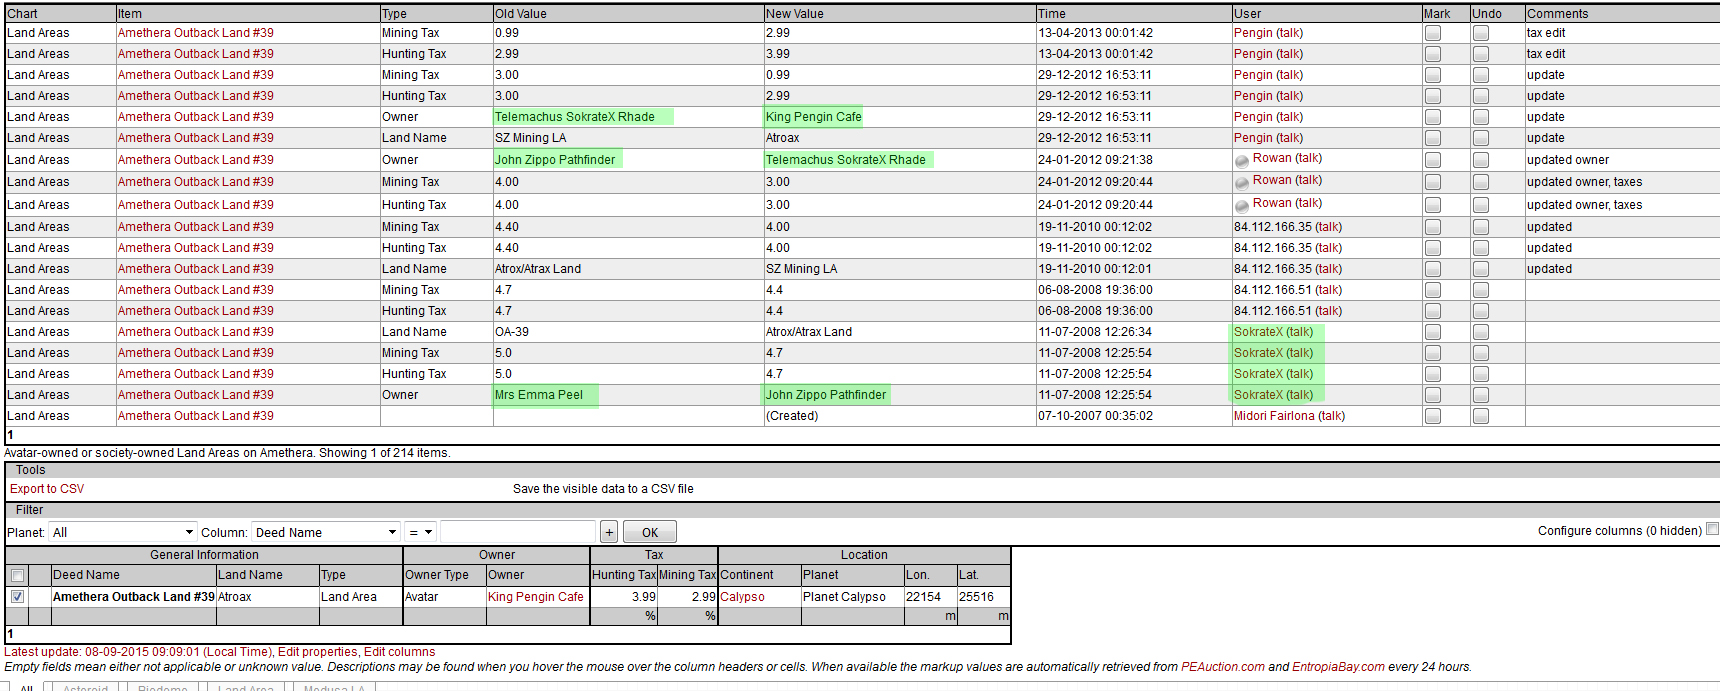Screen dimensions: 1720x691
Task: Open the equals operator dropdown
Action: (420, 532)
